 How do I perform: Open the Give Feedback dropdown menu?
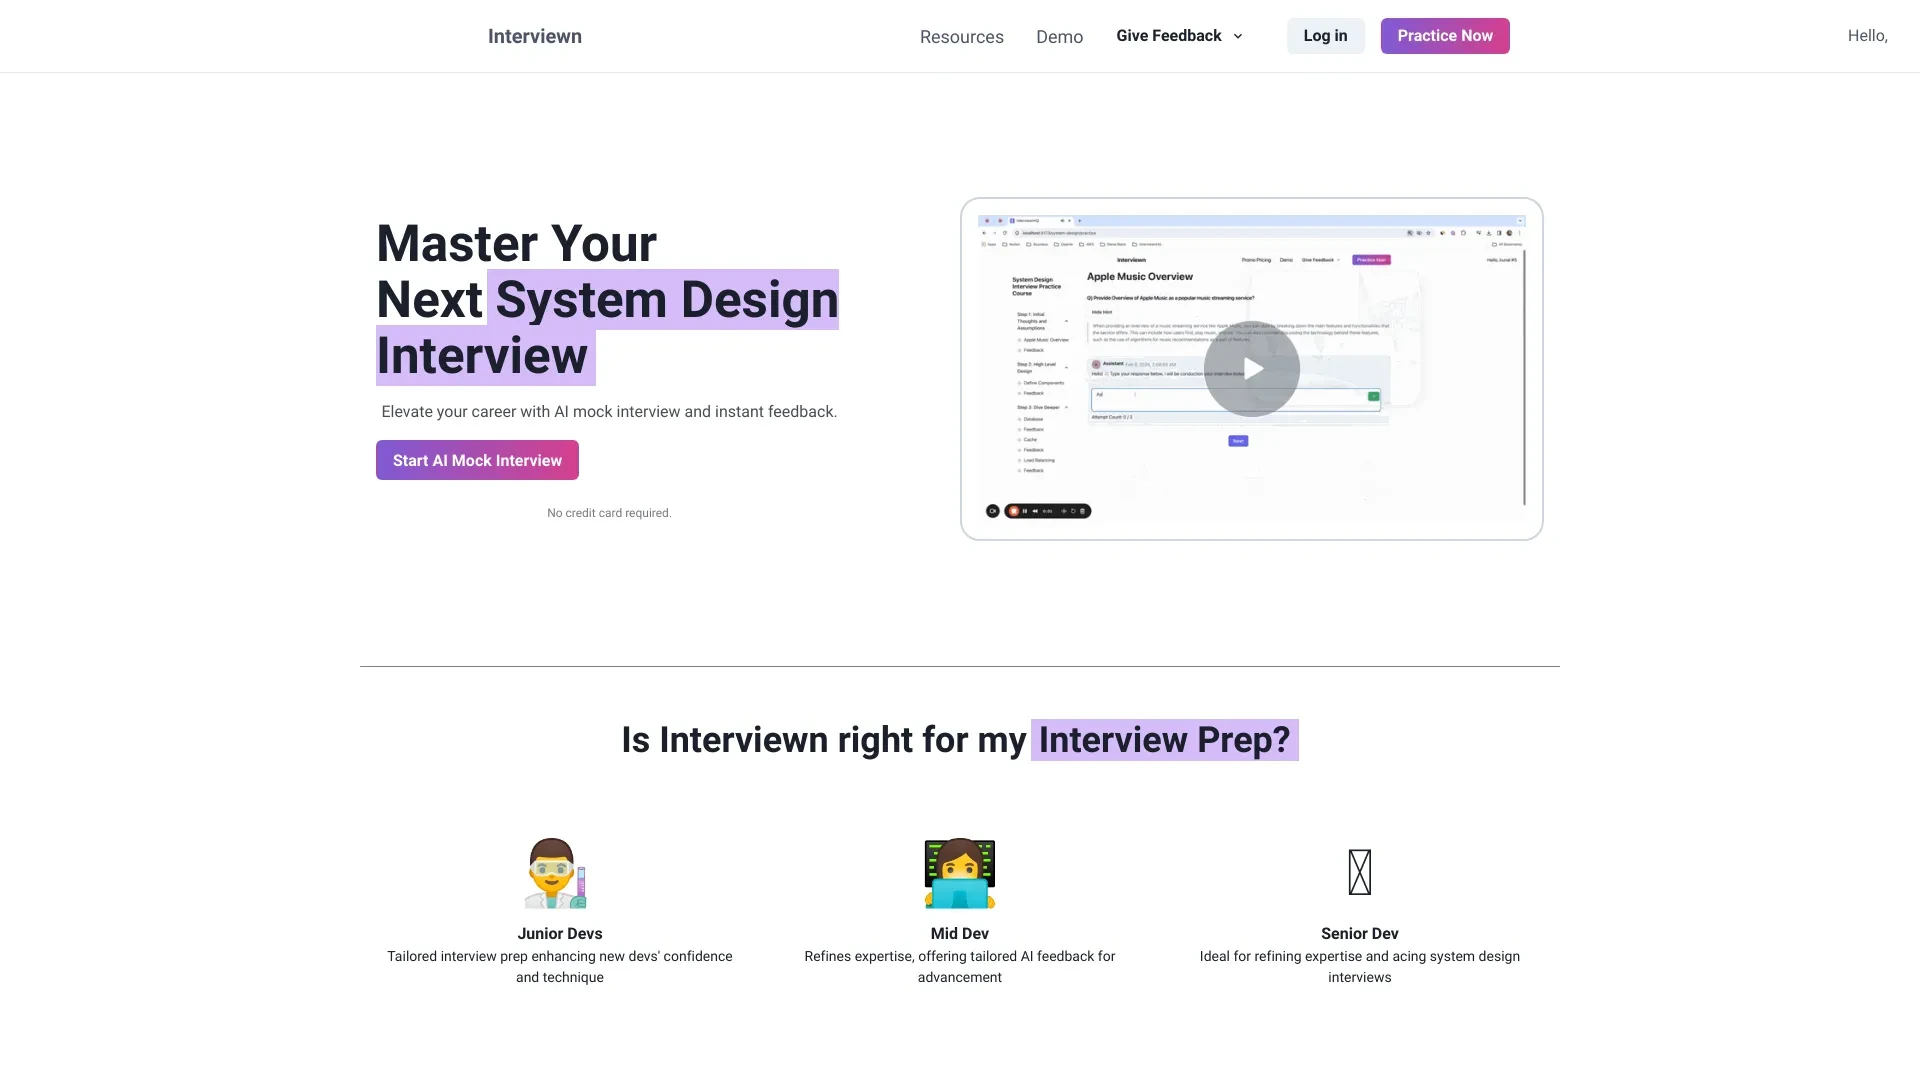1168,36
